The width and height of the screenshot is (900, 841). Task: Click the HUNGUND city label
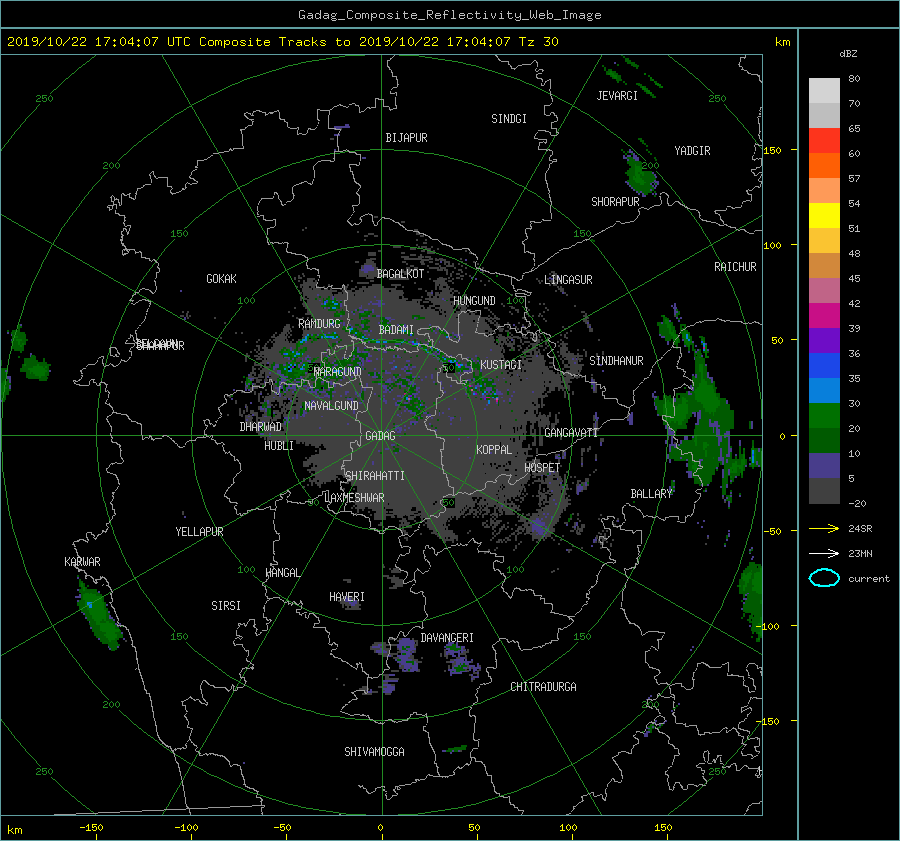(x=474, y=300)
